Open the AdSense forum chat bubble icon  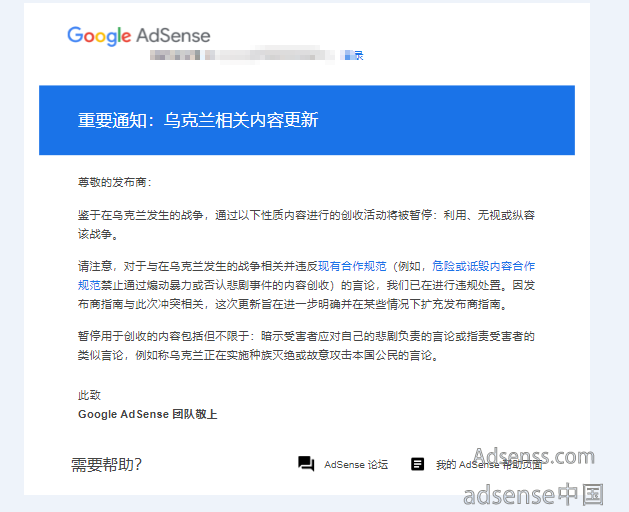pos(306,464)
